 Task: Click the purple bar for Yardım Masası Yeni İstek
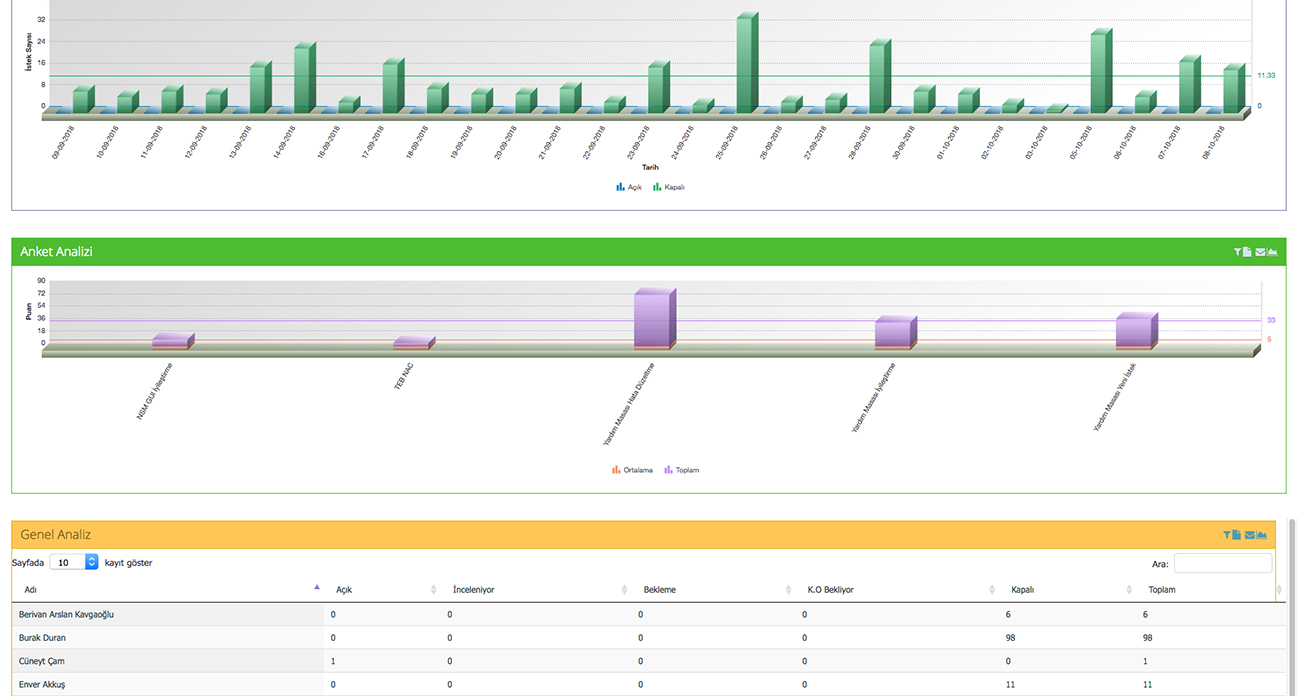(1137, 331)
